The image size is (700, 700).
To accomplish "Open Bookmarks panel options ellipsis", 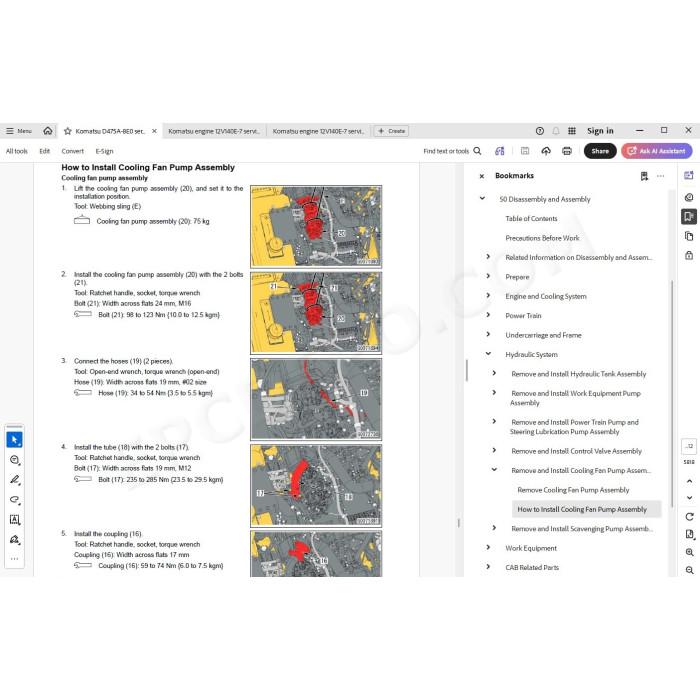I will (661, 176).
